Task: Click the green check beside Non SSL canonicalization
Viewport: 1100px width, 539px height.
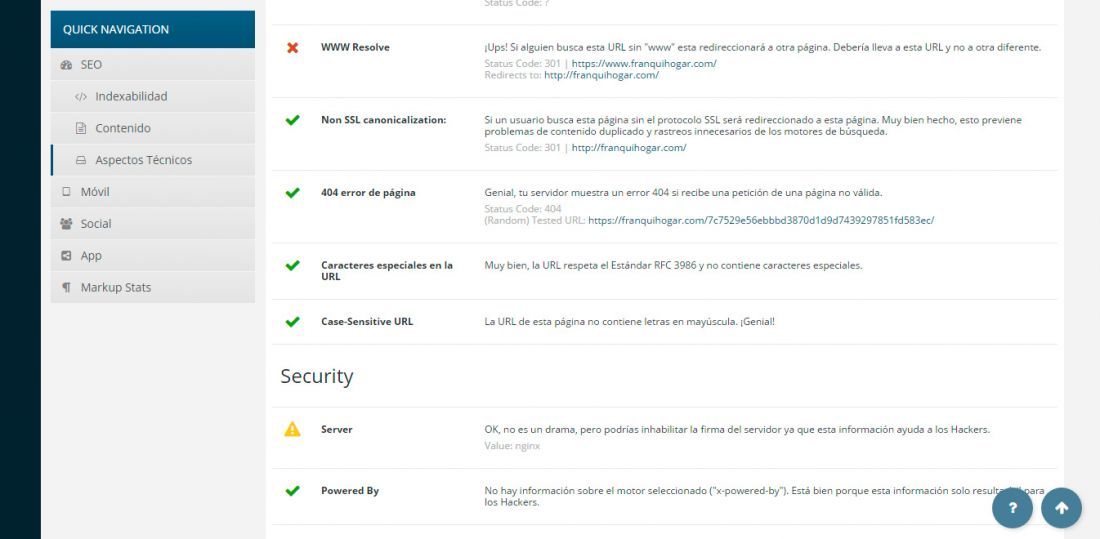Action: click(x=293, y=120)
